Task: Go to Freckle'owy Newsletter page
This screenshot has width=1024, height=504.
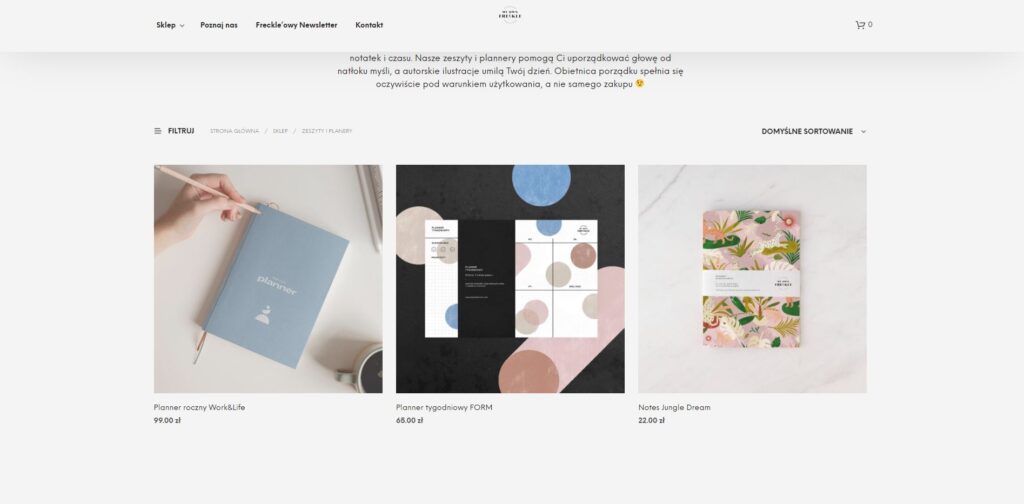Action: [x=296, y=25]
